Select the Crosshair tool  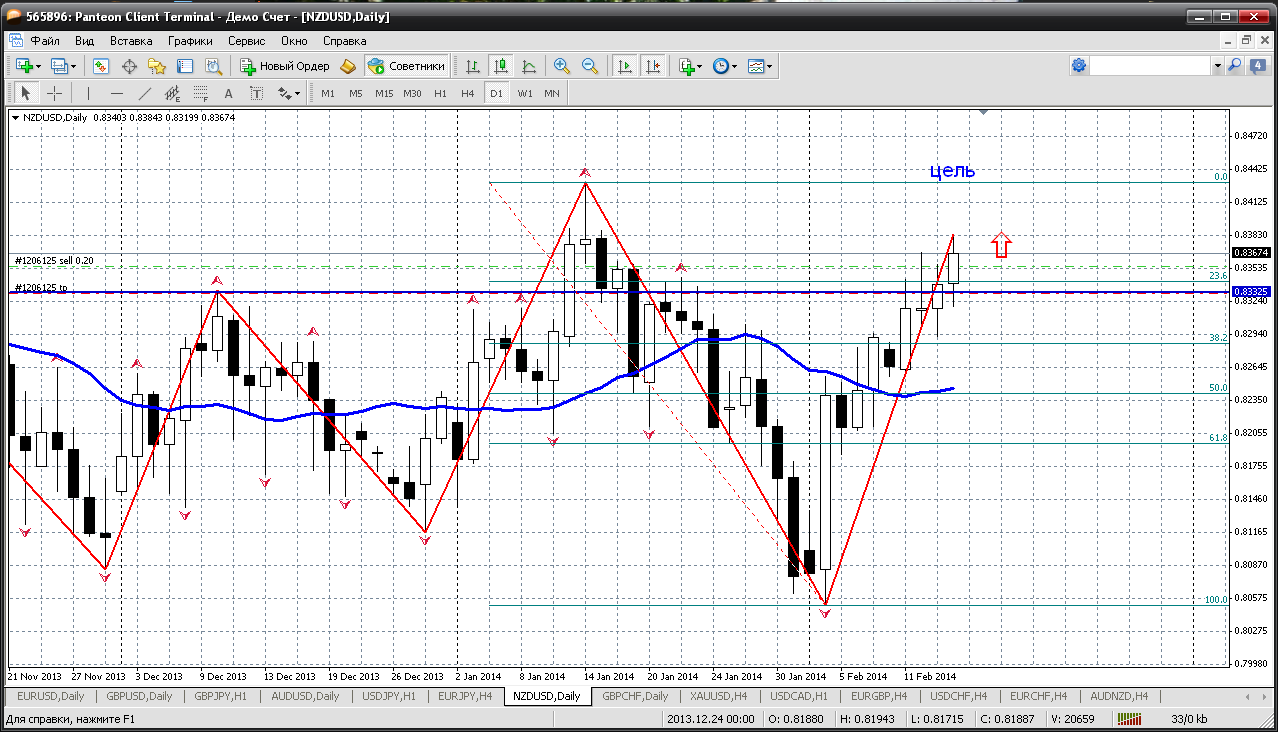(54, 93)
